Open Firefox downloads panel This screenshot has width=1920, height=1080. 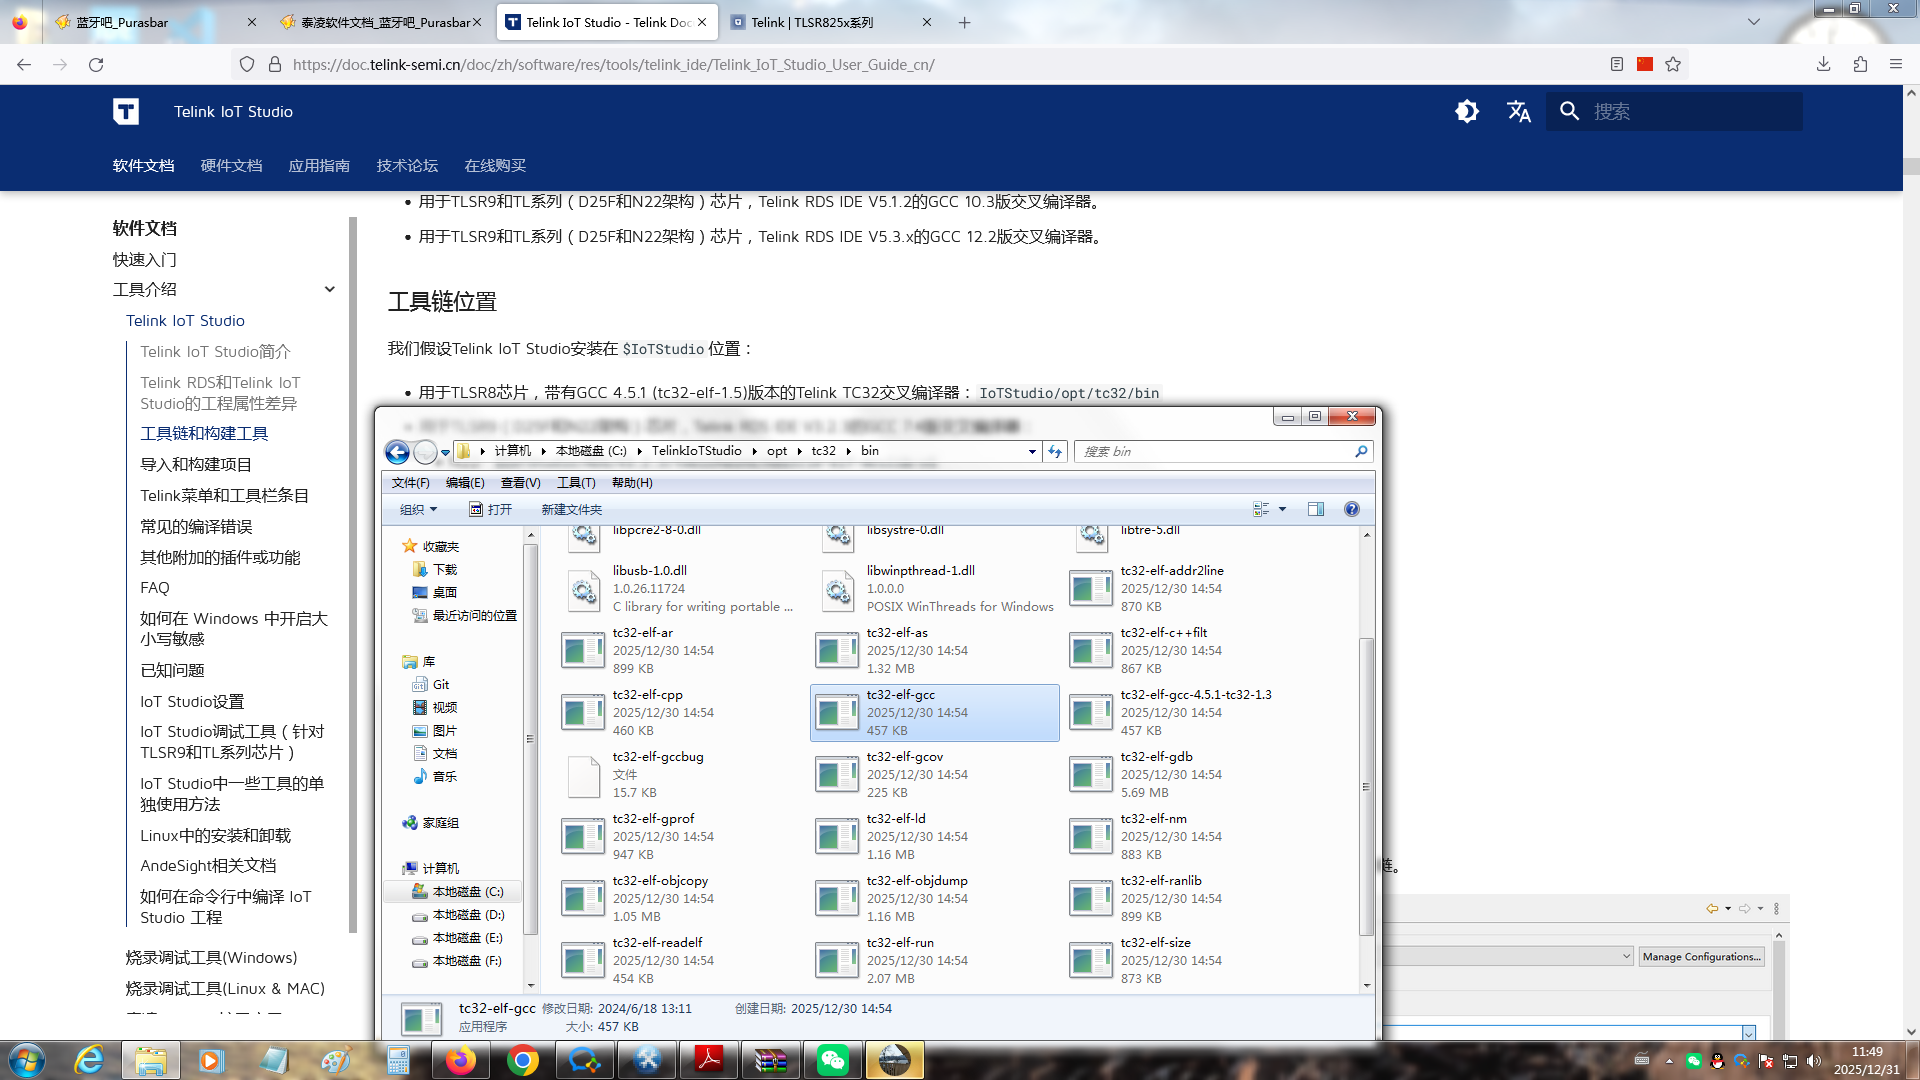tap(1823, 64)
